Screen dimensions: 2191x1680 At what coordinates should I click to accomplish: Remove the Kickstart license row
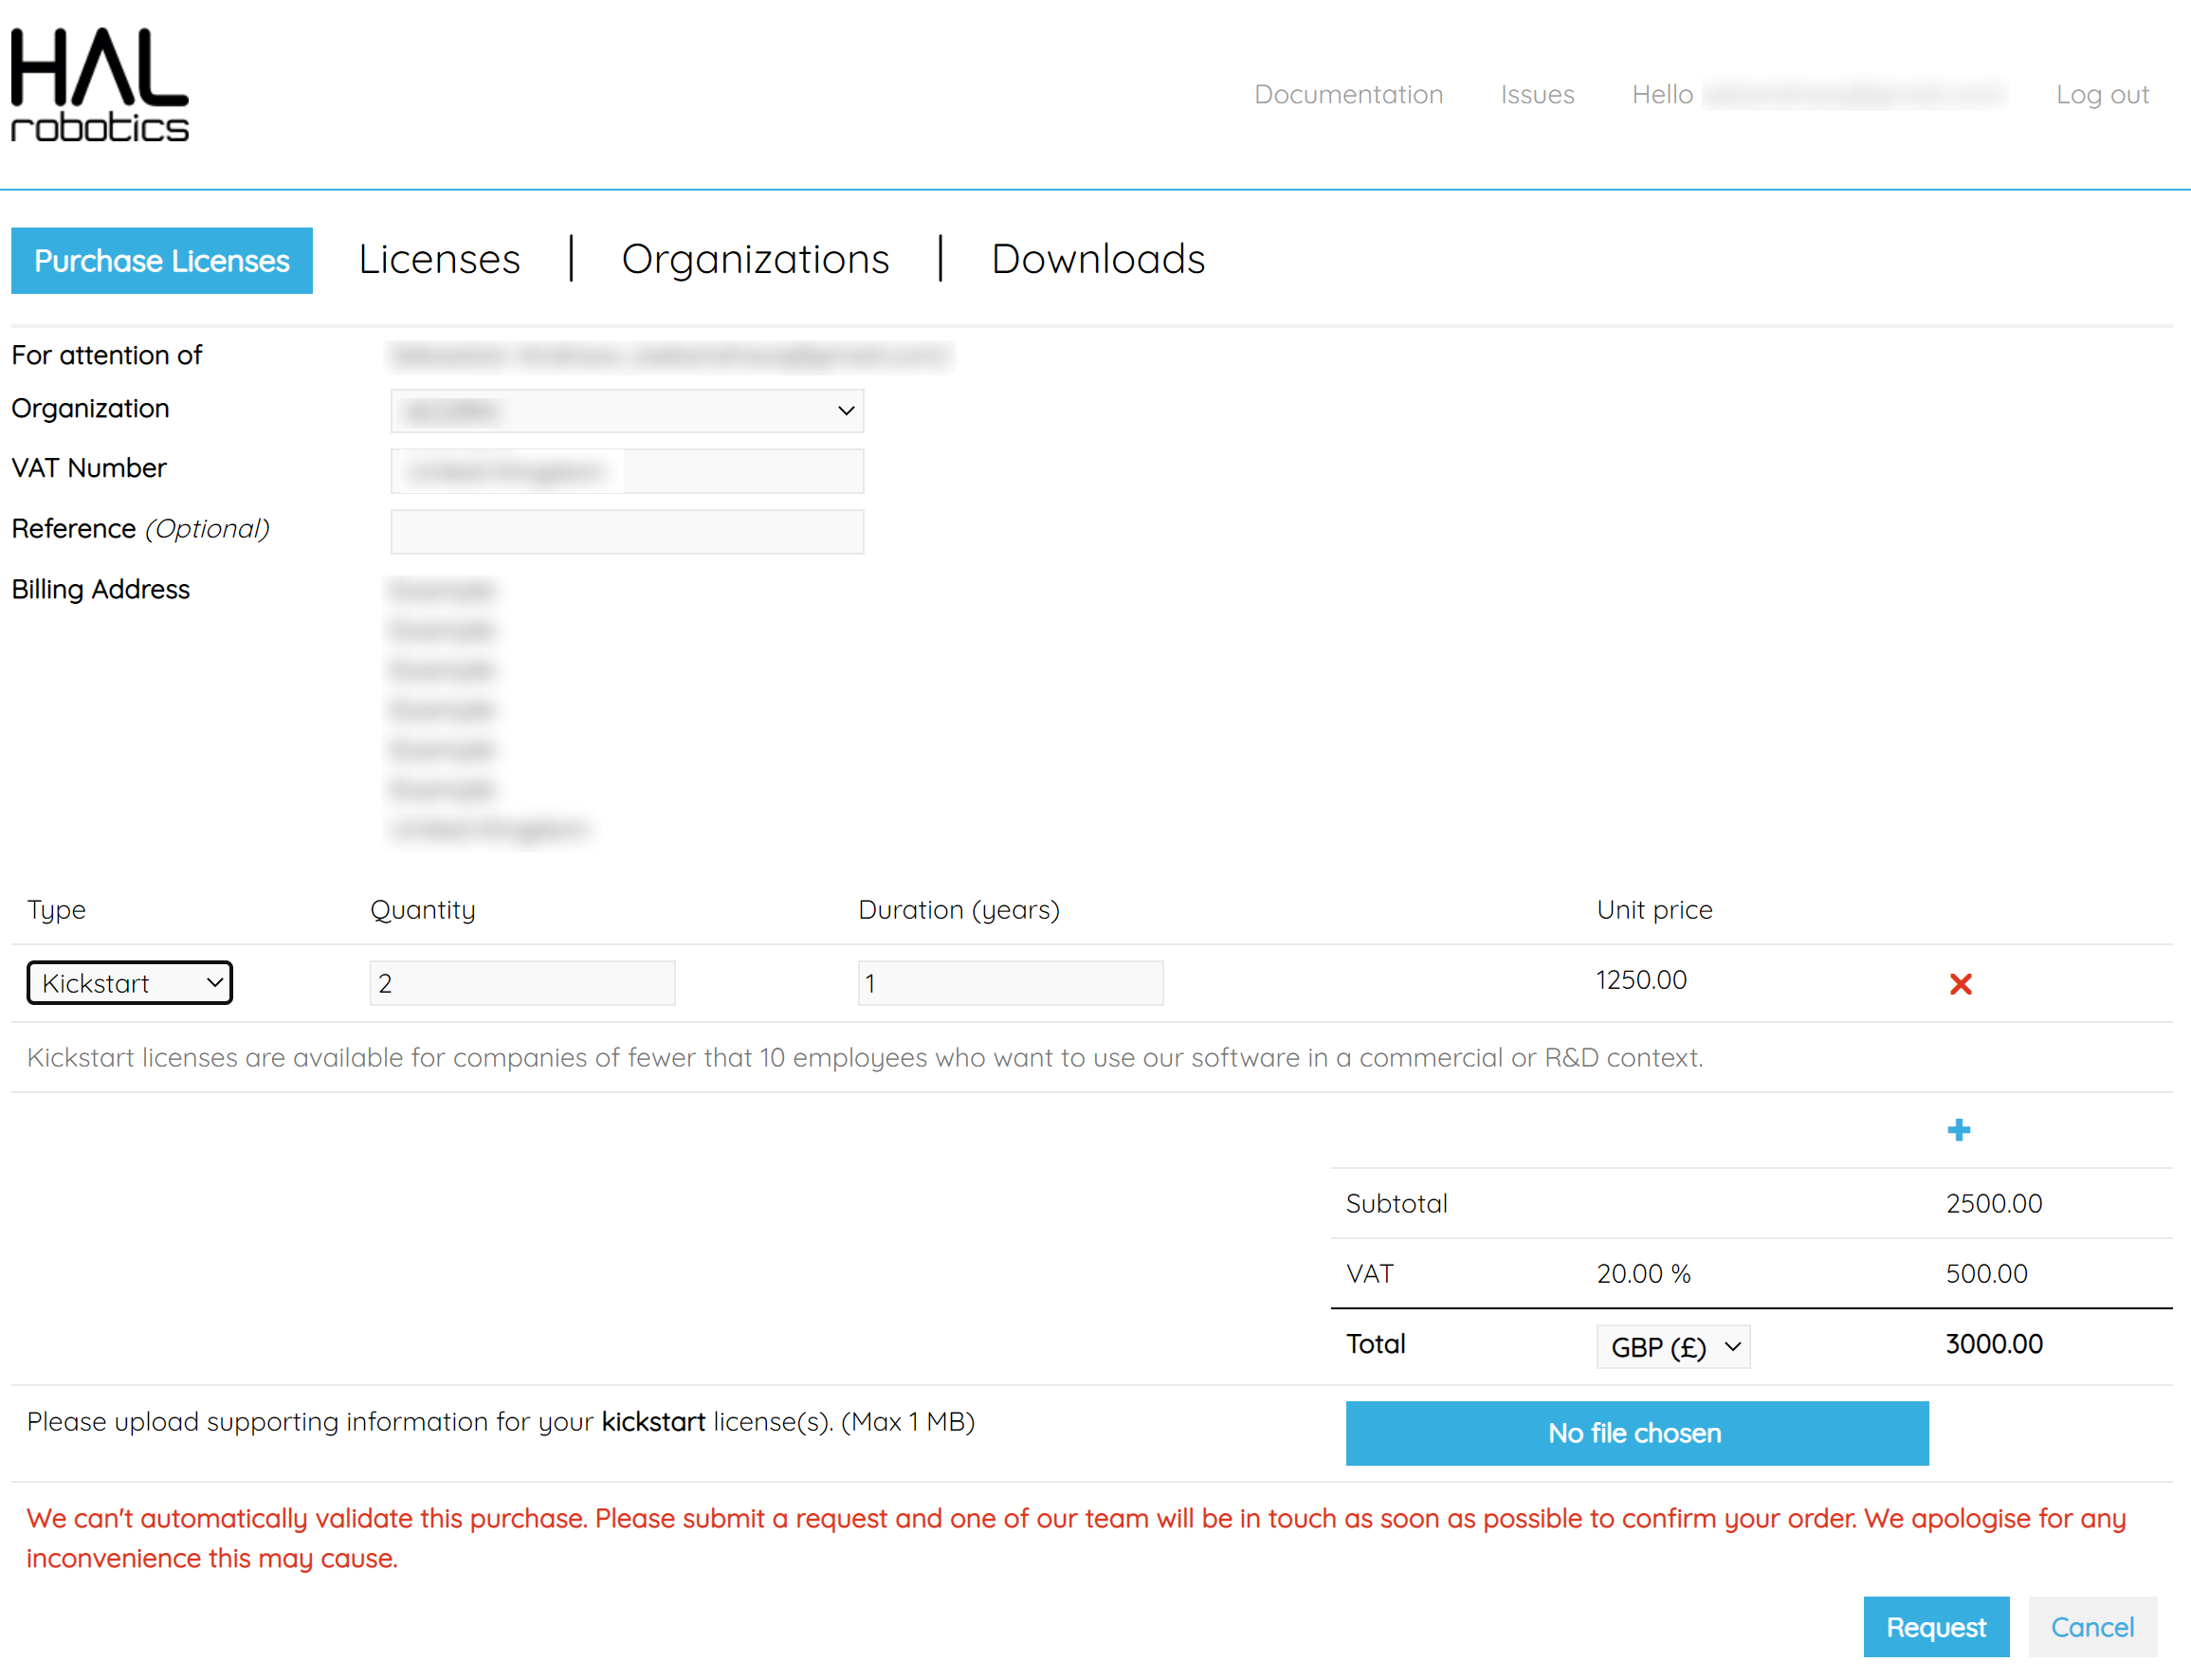(1960, 984)
